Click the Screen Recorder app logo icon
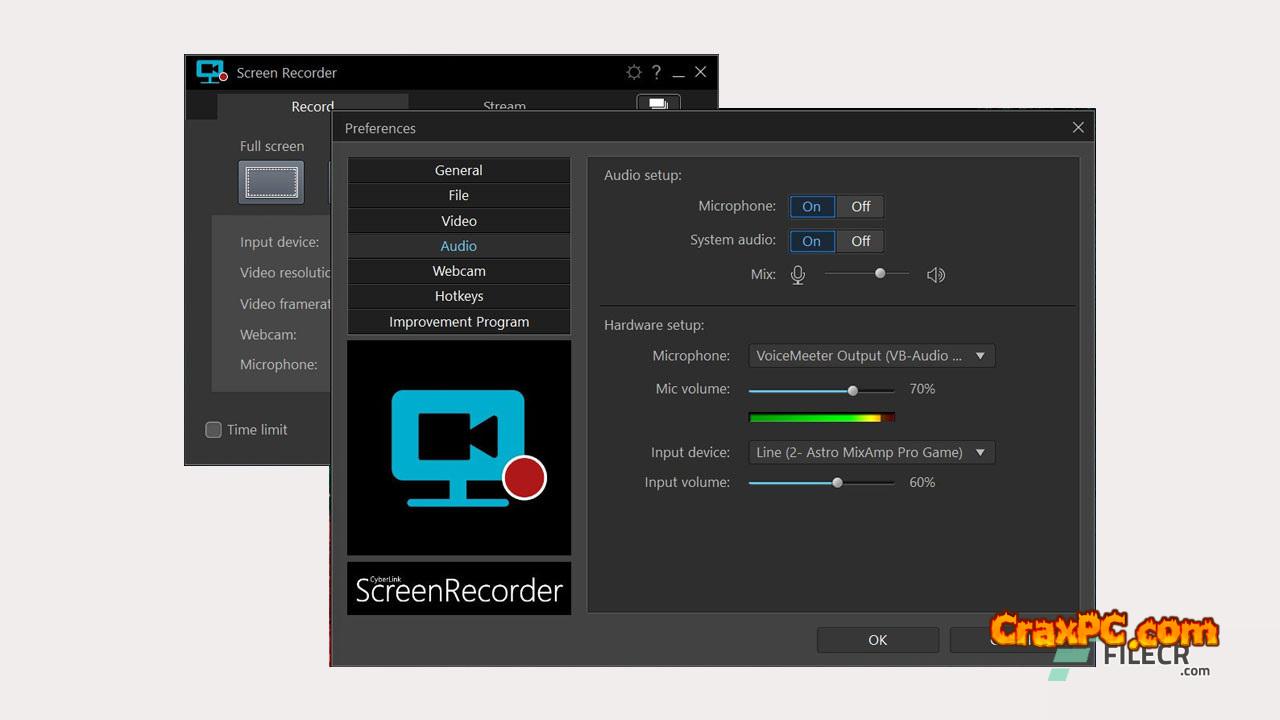1280x720 pixels. tap(211, 72)
